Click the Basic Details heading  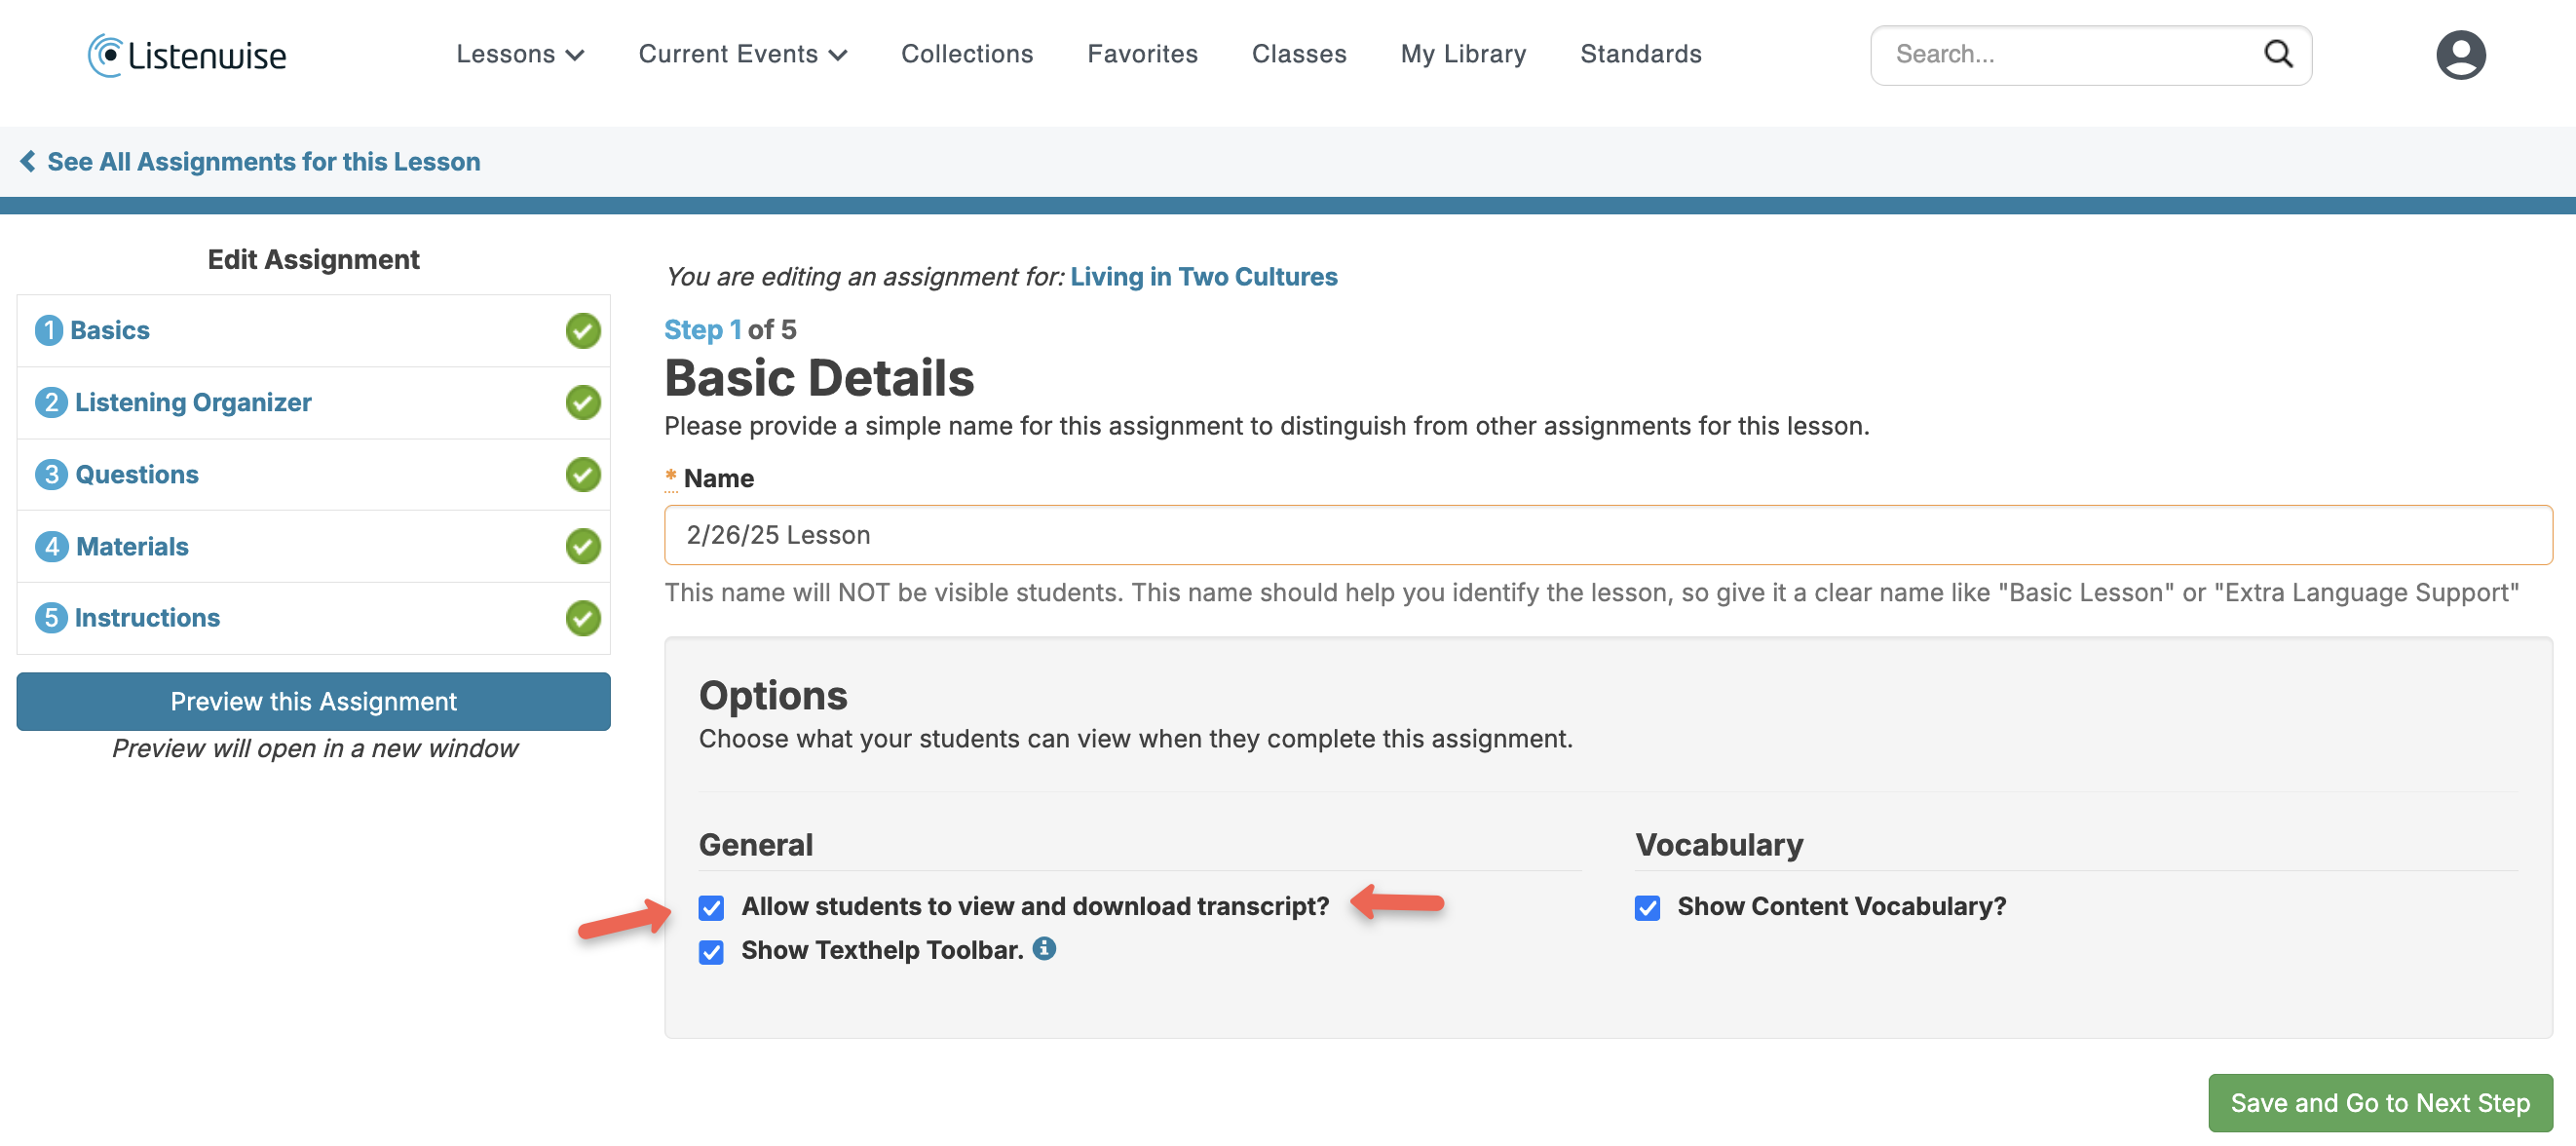819,378
